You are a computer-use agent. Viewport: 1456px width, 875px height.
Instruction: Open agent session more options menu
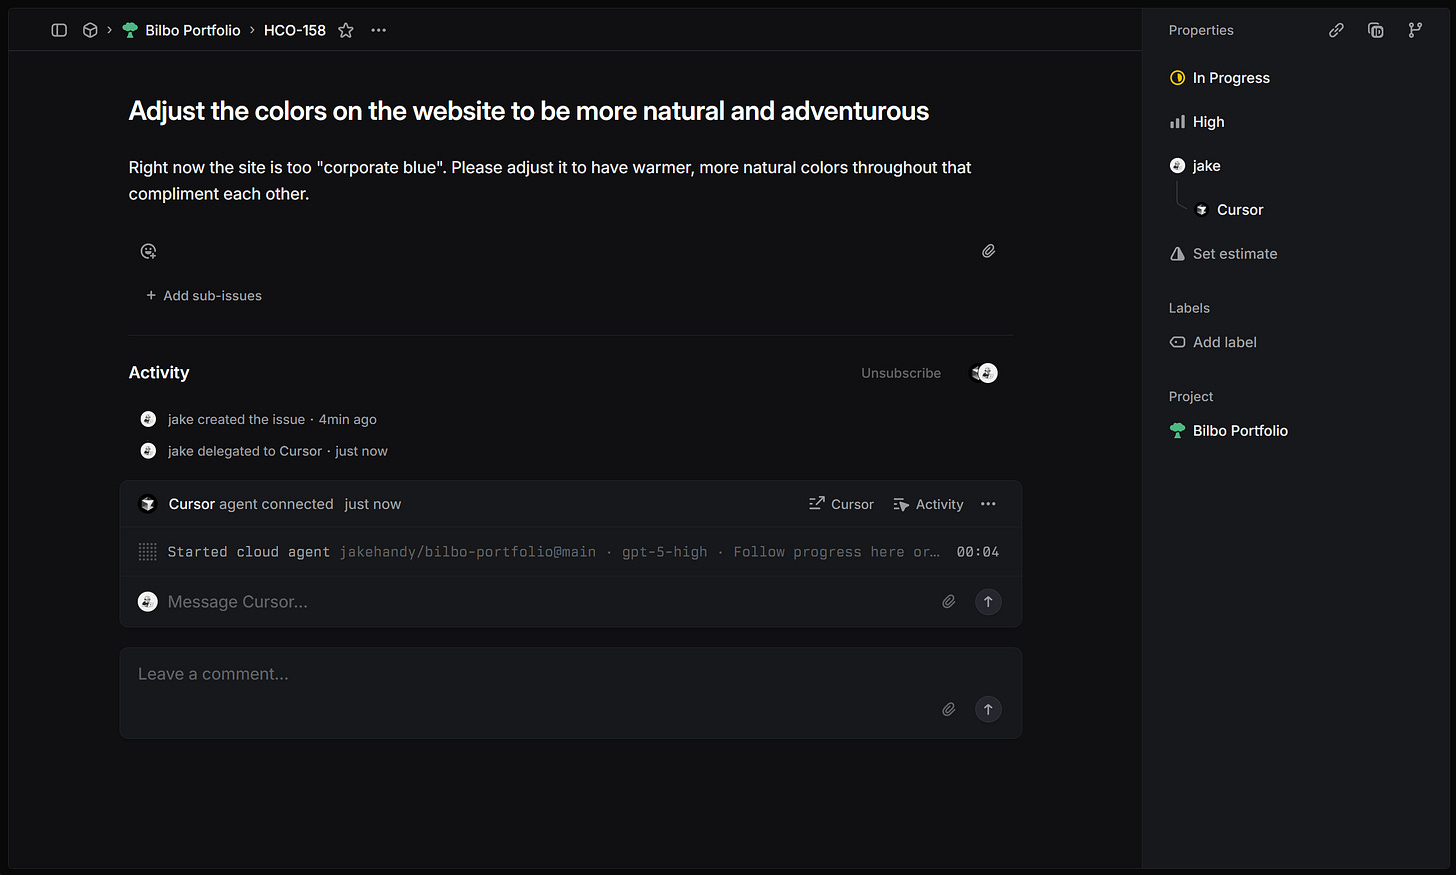988,504
